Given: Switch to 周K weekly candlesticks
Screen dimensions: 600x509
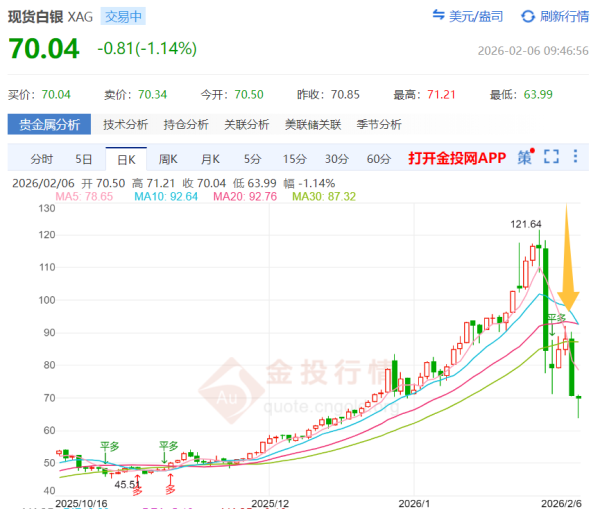Looking at the screenshot, I should point(167,159).
